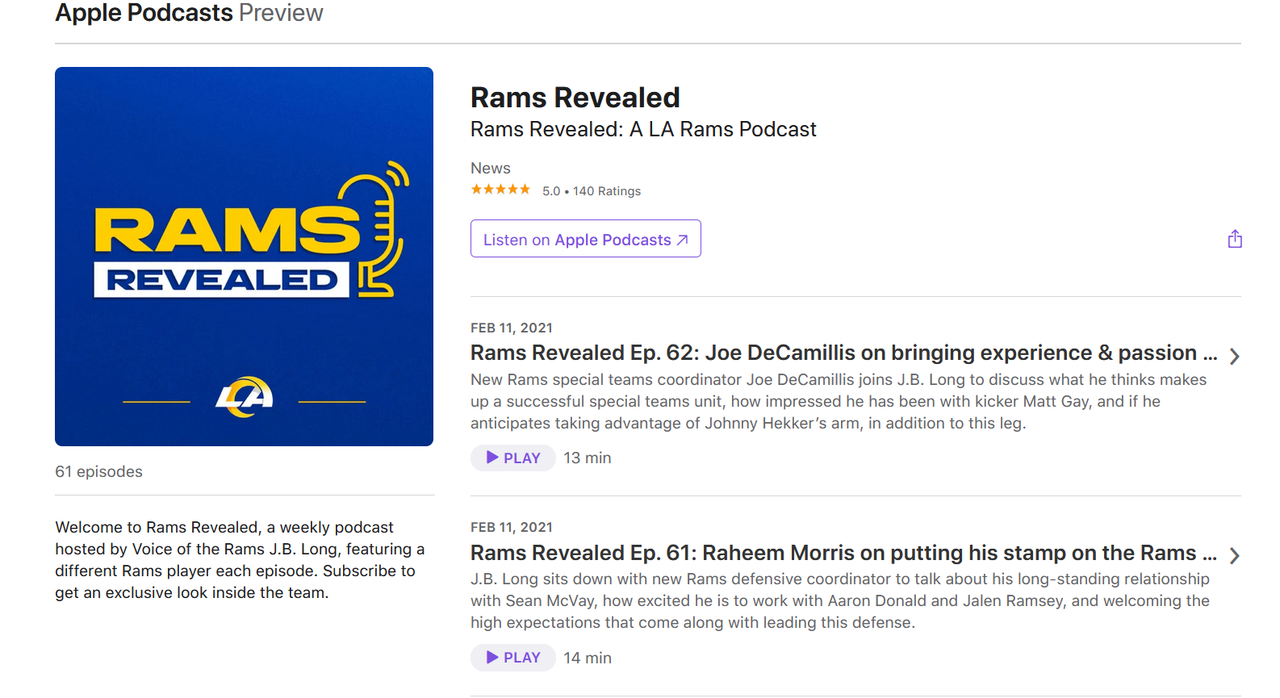Click FEB 11, 2021 date above episode 61
This screenshot has height=698, width=1280.
click(511, 528)
